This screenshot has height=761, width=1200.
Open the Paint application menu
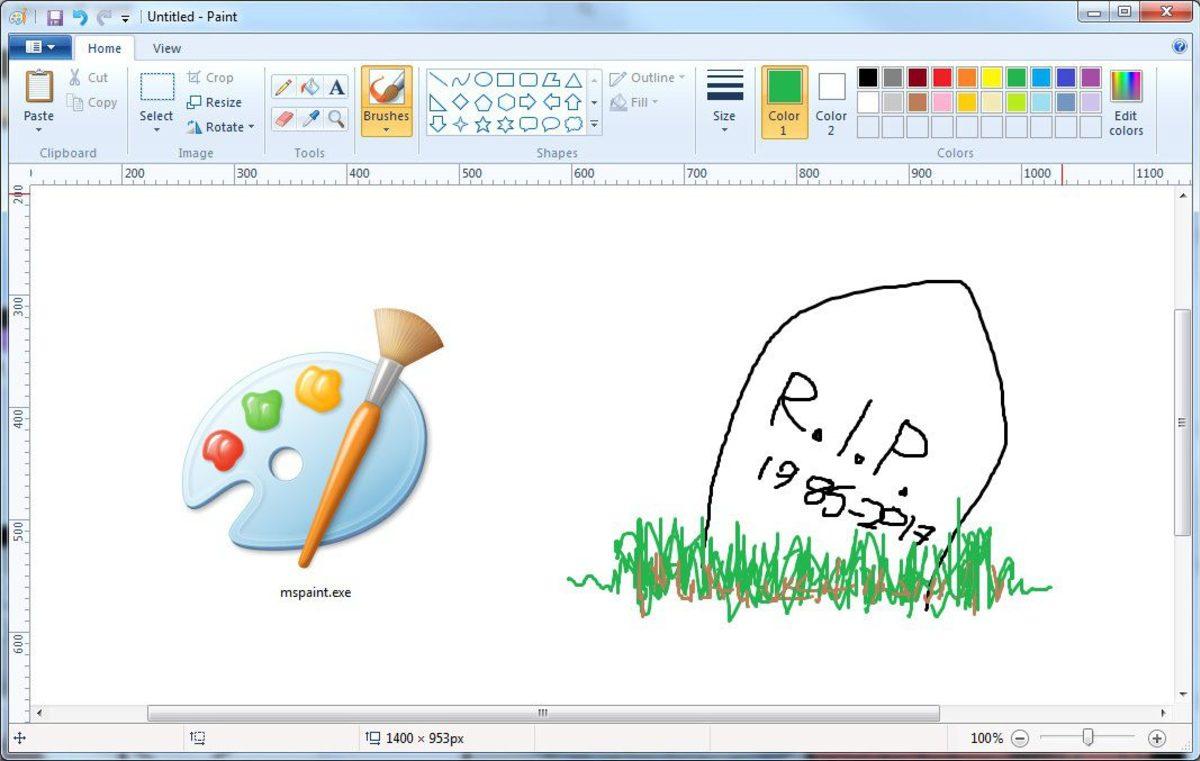coord(38,46)
